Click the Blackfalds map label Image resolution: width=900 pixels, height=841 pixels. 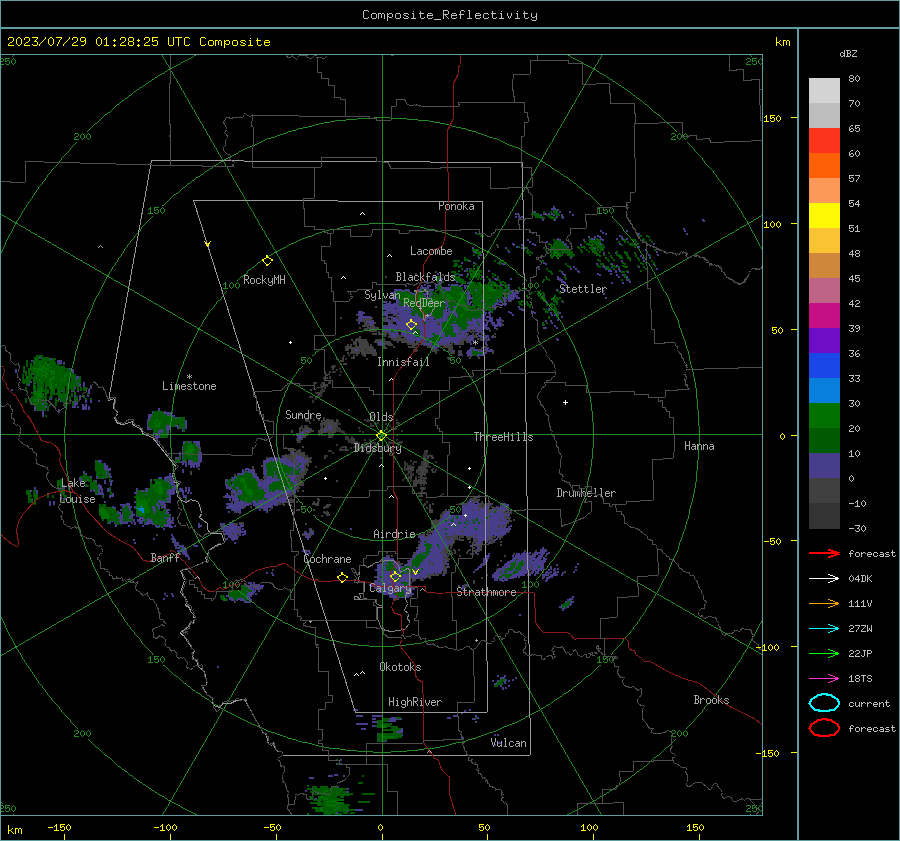point(425,277)
